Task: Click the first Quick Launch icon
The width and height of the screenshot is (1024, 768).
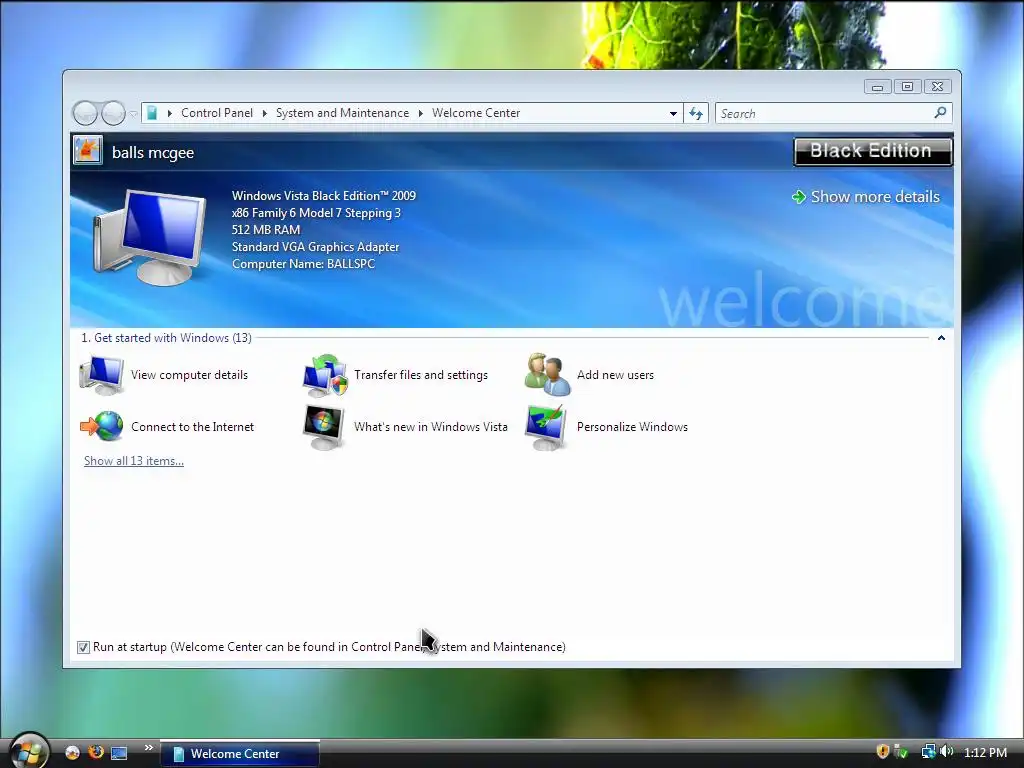Action: pos(72,752)
